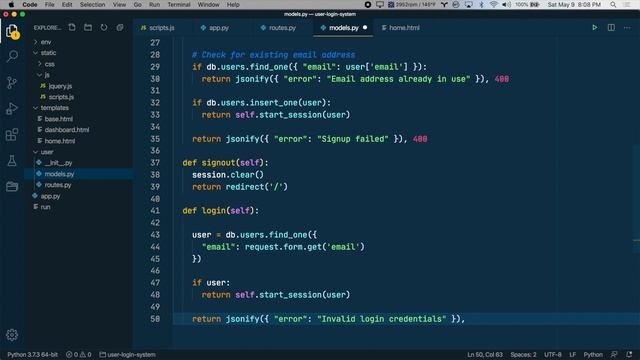This screenshot has width=640, height=360.
Task: Click line number 37 in gutter
Action: 155,162
